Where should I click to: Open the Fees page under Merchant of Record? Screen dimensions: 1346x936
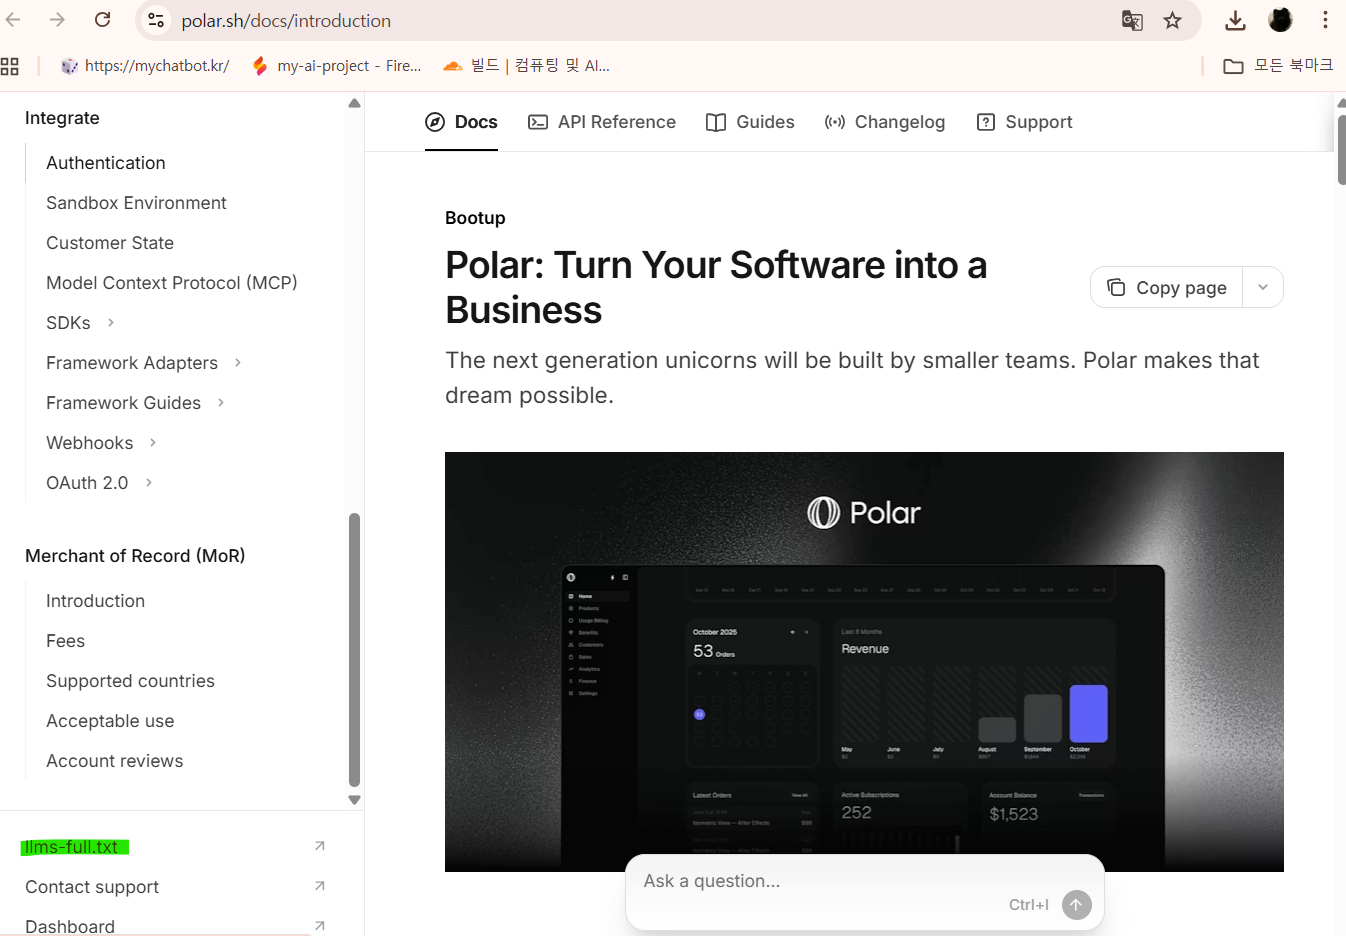pos(65,641)
